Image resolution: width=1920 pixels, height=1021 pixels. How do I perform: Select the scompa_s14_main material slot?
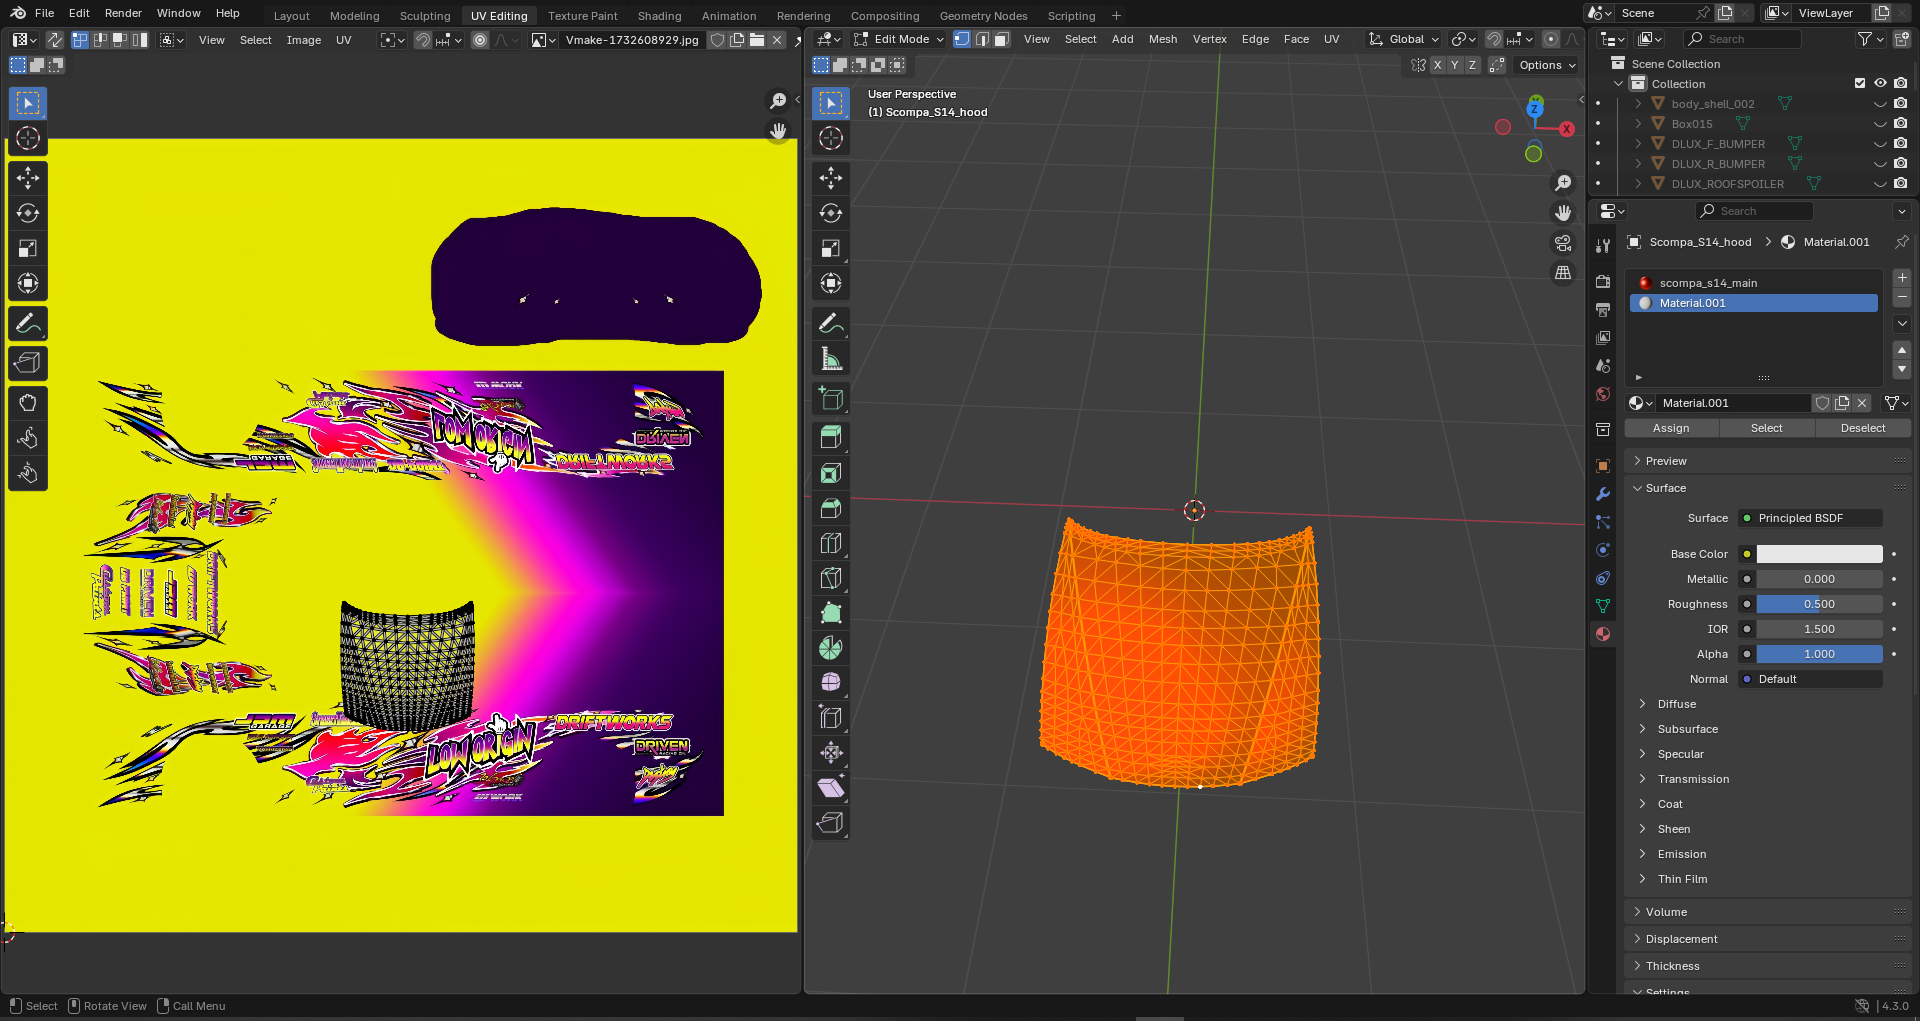[1753, 283]
